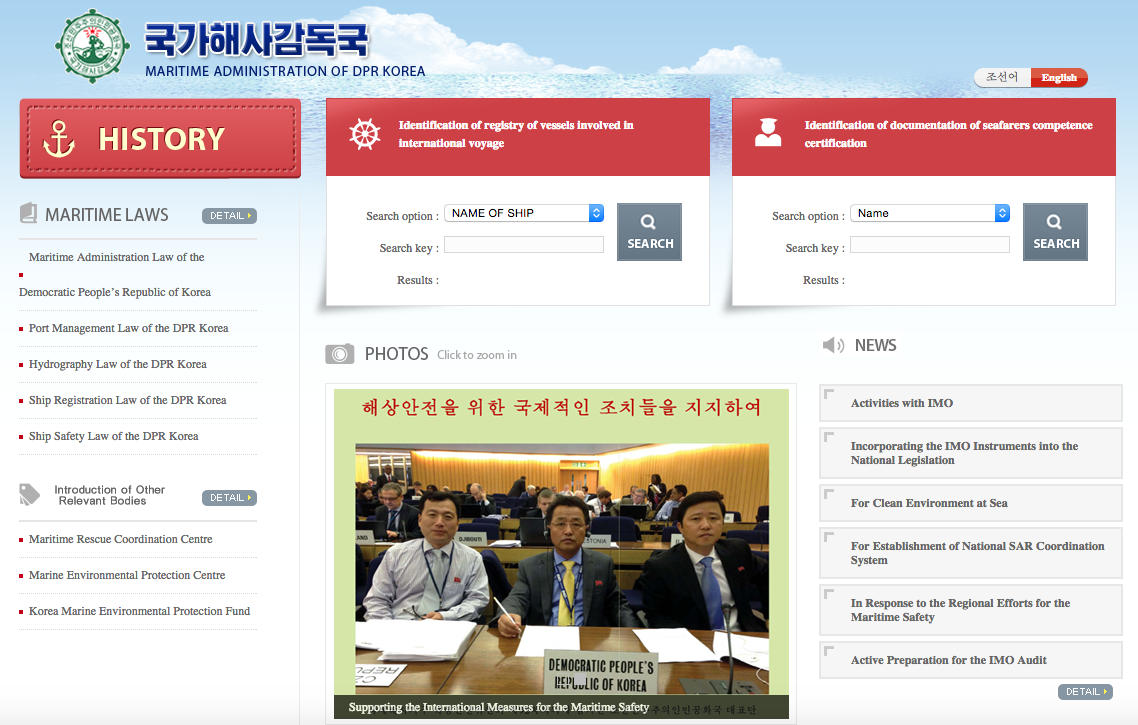Click the vessel Search key input field
The height and width of the screenshot is (725, 1138).
tap(524, 245)
